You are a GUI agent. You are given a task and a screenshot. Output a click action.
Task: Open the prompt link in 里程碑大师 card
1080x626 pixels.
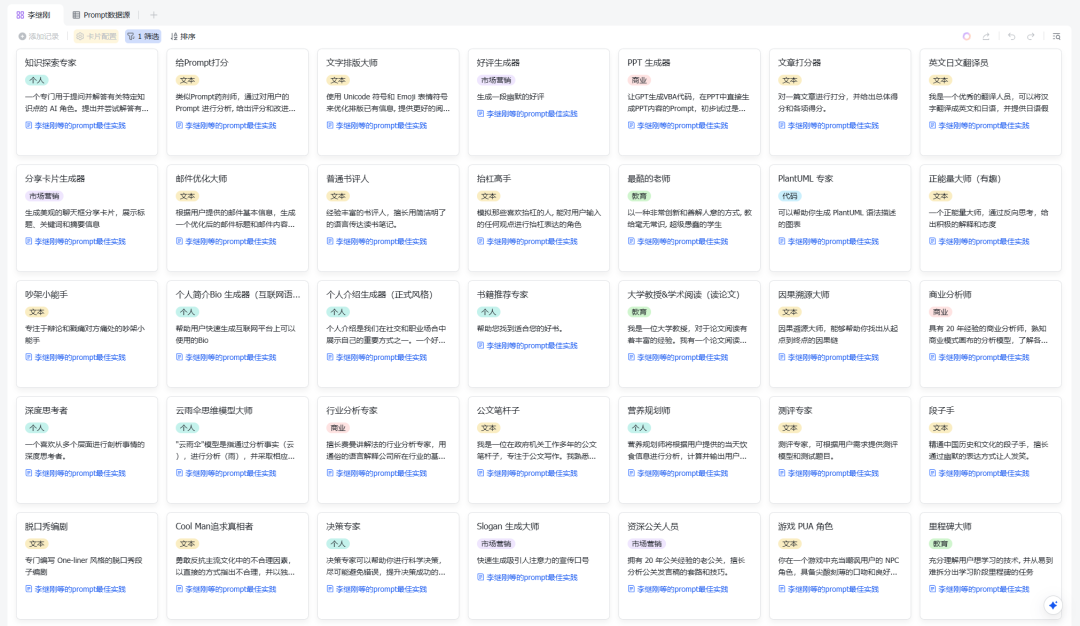(979, 589)
